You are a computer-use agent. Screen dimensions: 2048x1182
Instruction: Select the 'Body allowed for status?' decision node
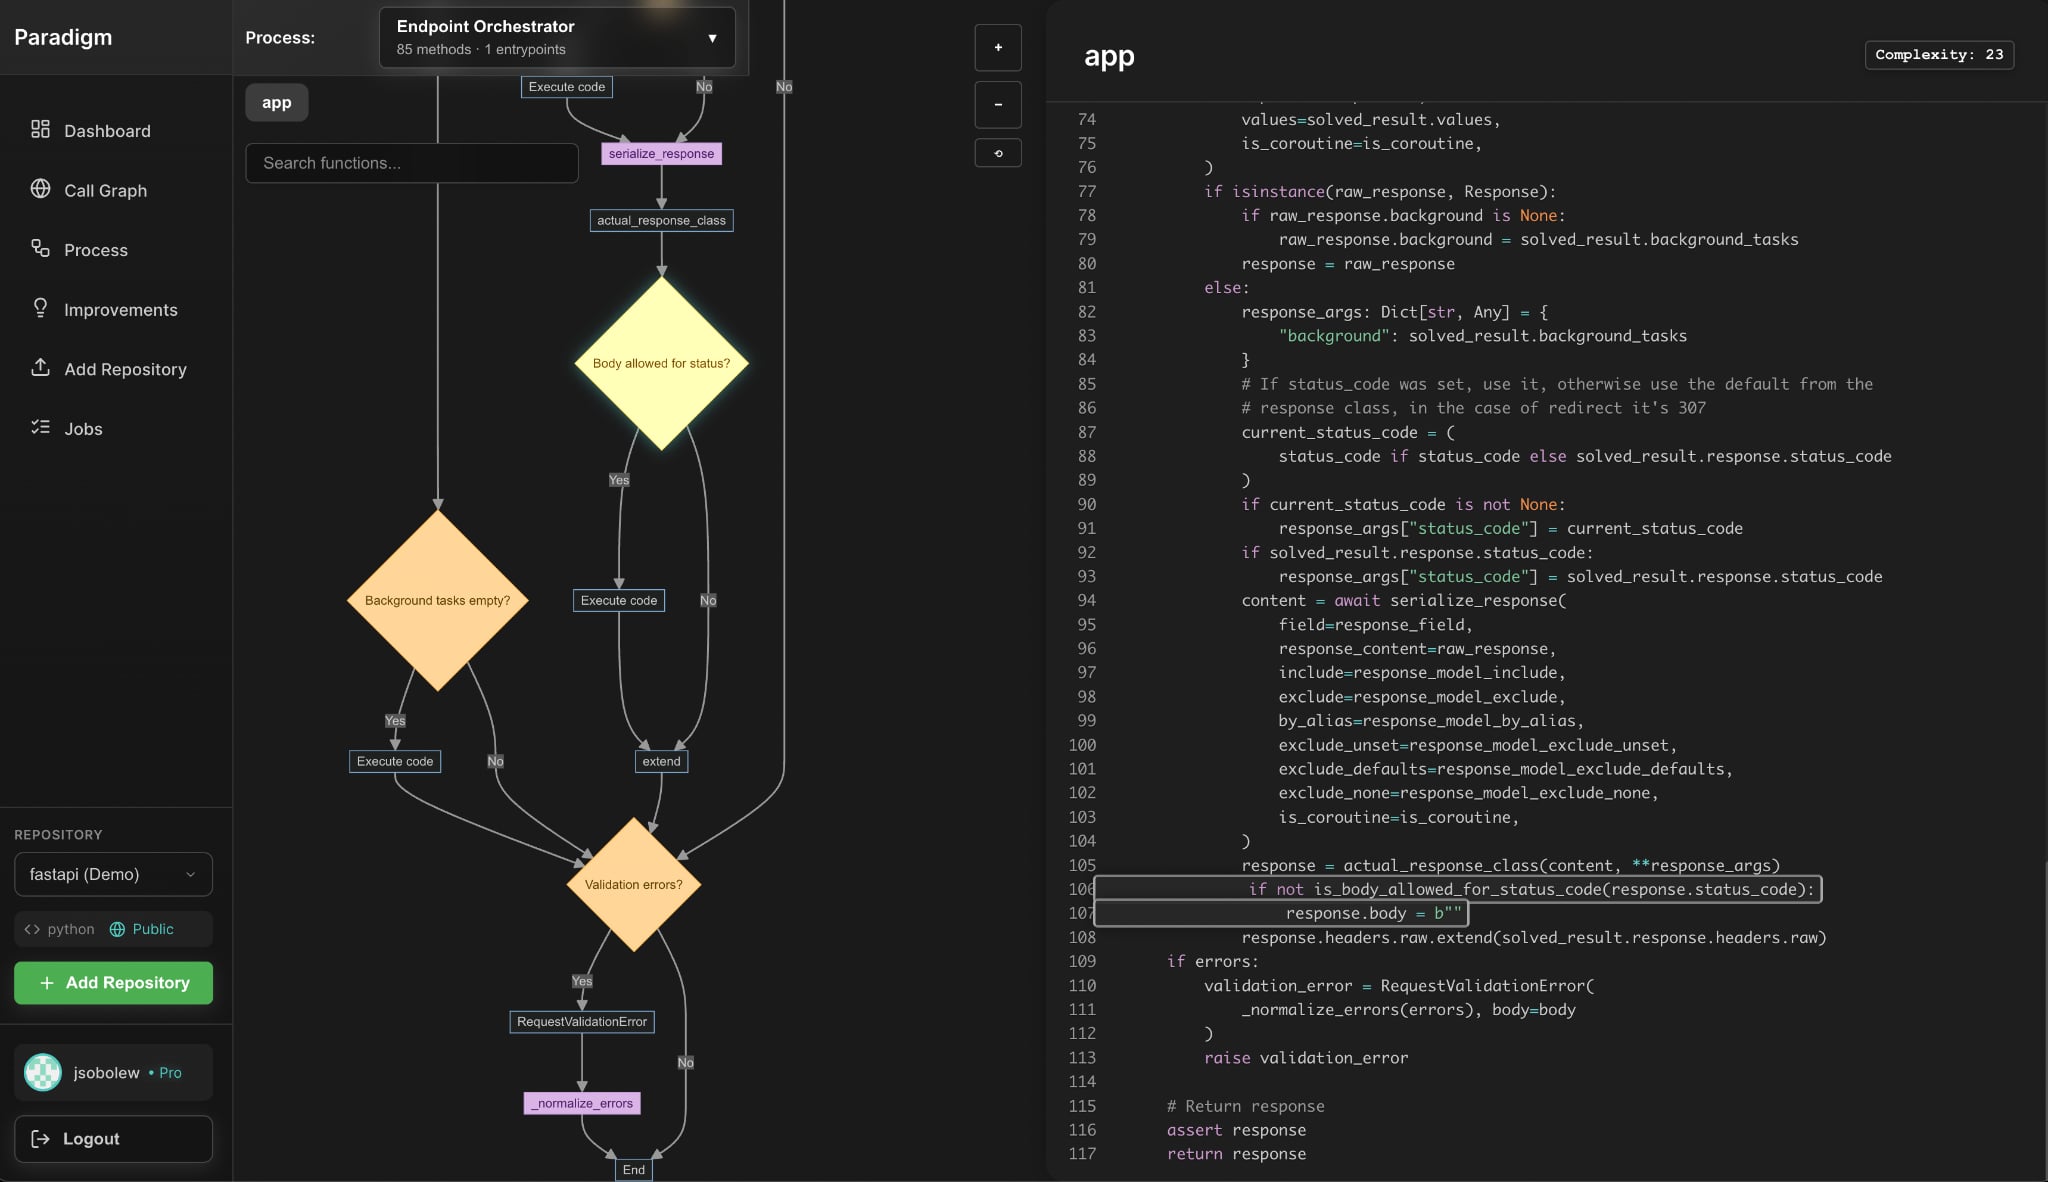[x=661, y=363]
